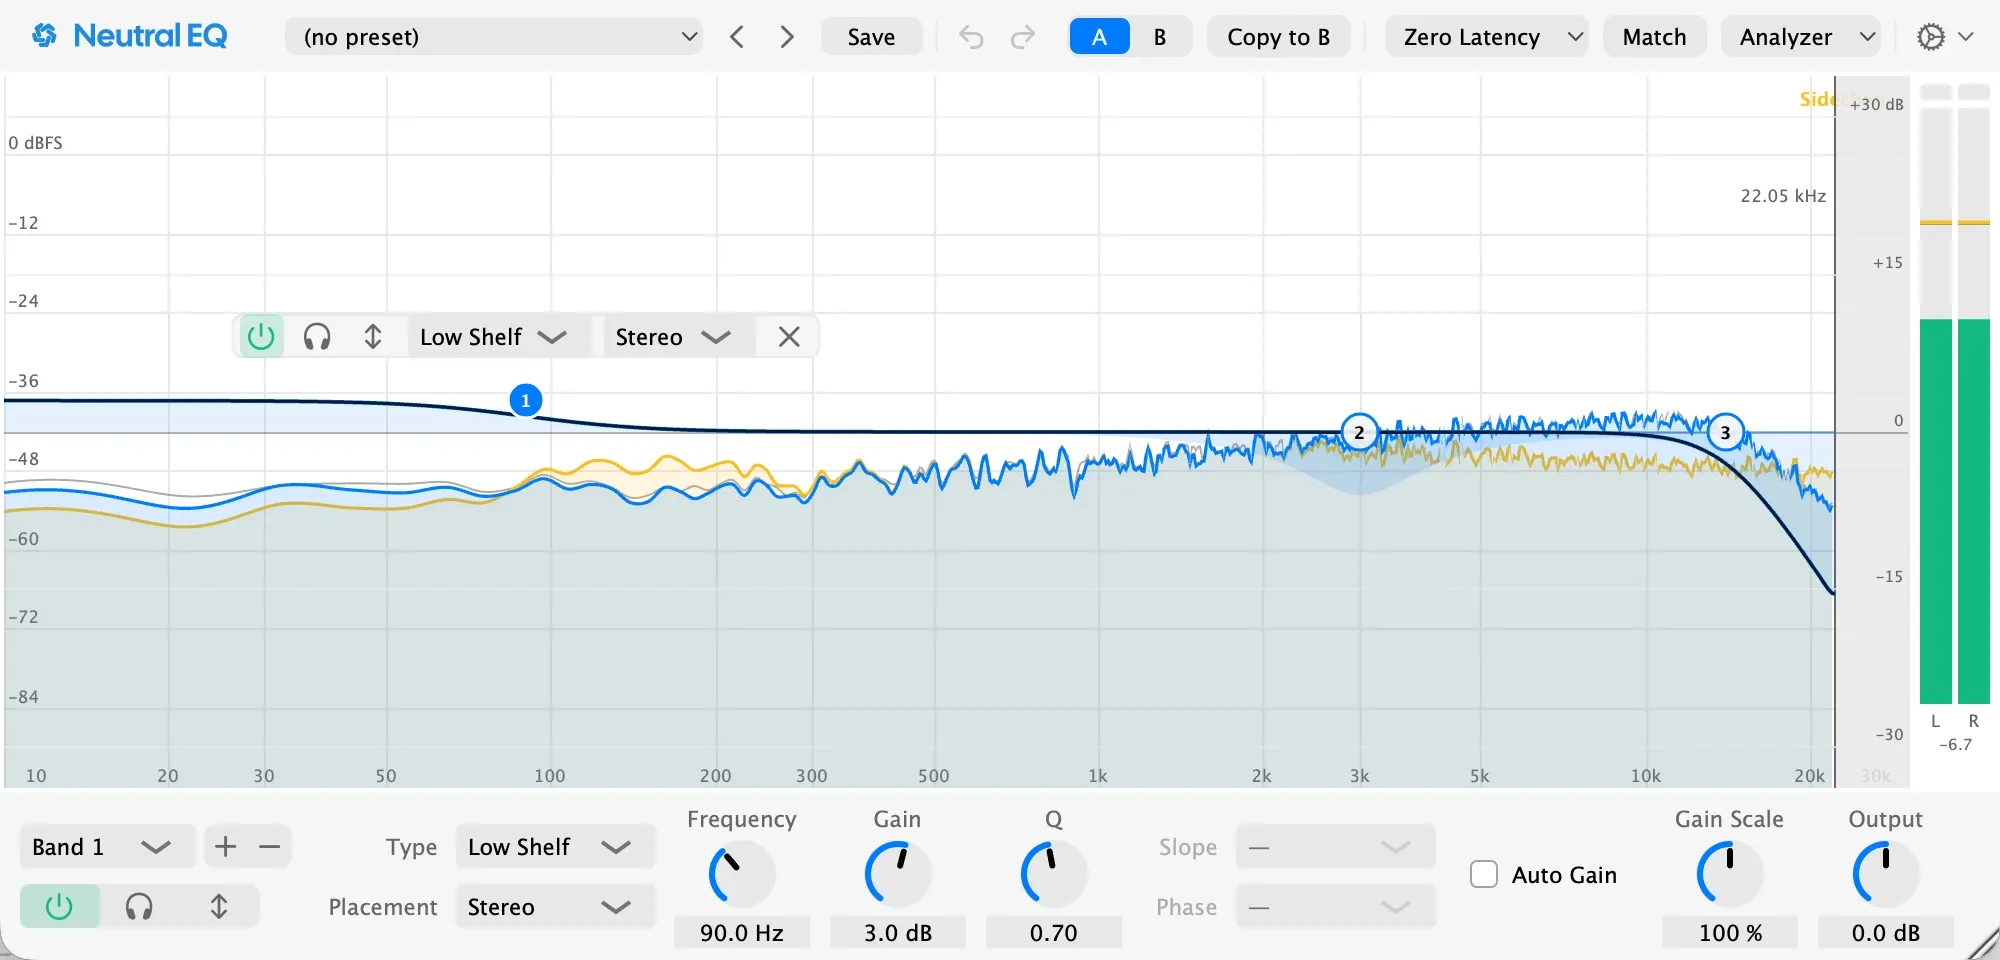Open the Type Low Shelf dropdown
The height and width of the screenshot is (960, 2000).
coord(555,847)
